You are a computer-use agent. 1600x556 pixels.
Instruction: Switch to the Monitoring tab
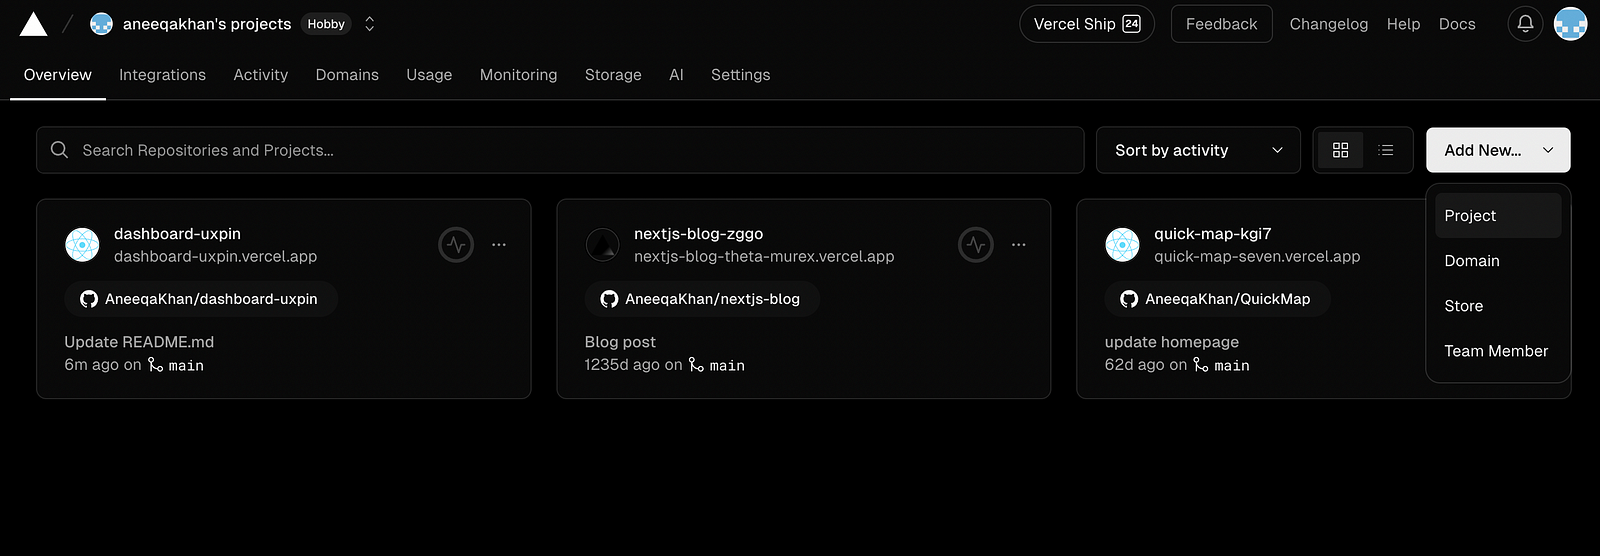(x=518, y=75)
